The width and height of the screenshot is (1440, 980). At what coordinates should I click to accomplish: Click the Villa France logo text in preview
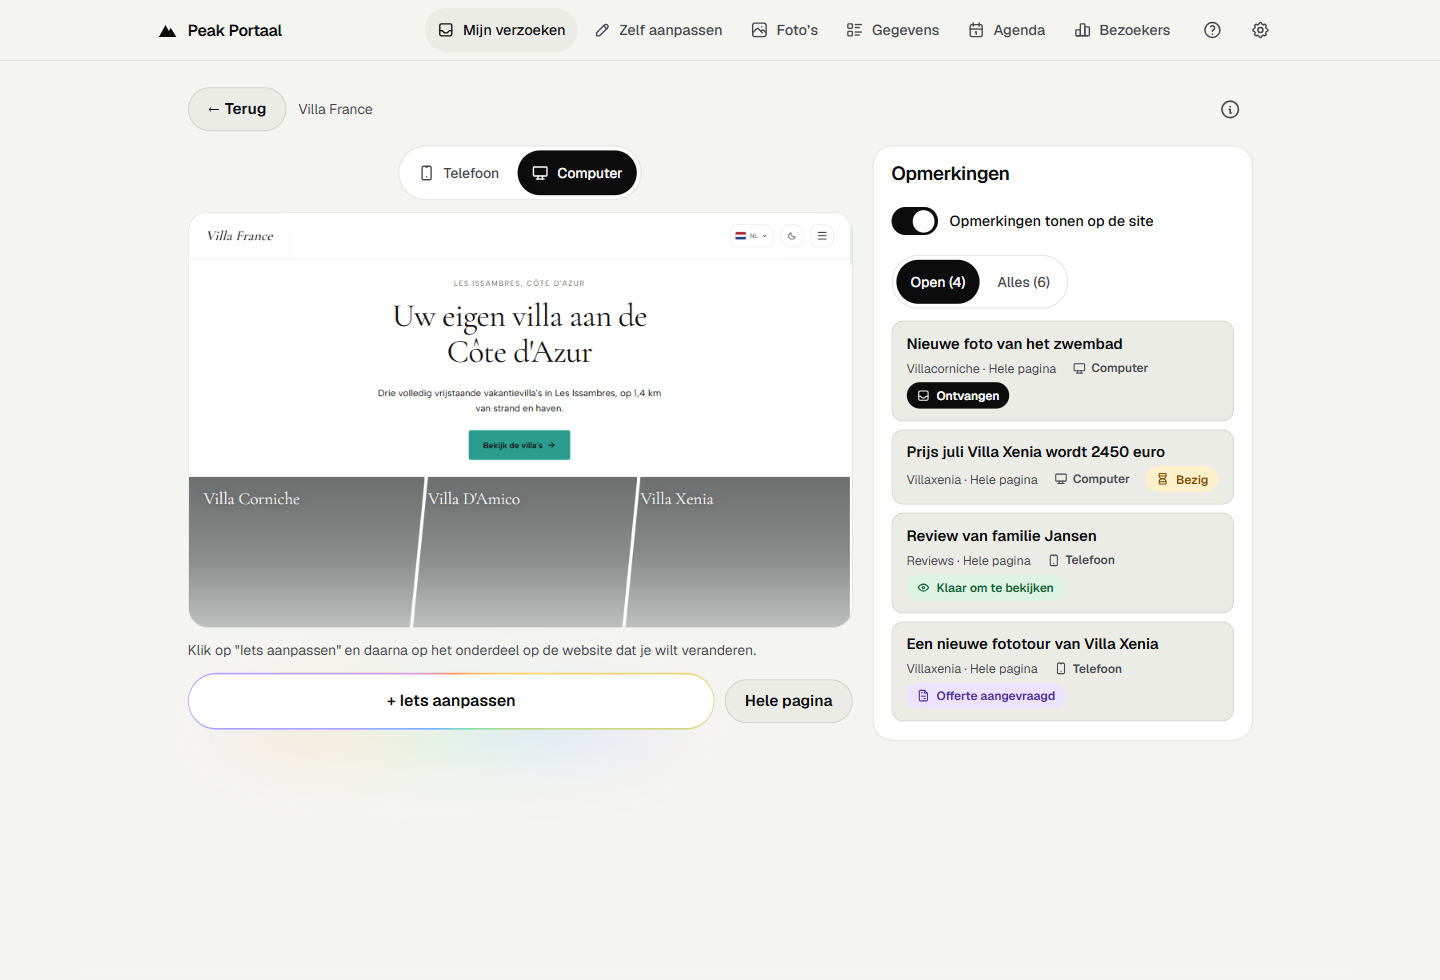pos(240,236)
